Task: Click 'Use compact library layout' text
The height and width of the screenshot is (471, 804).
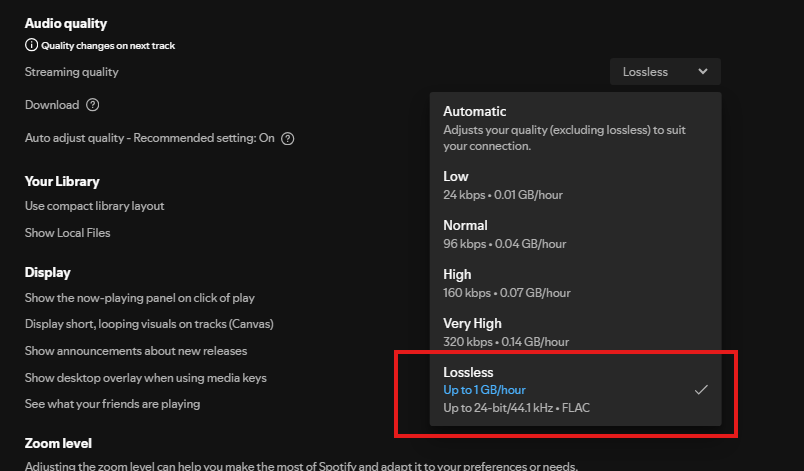Action: (94, 206)
